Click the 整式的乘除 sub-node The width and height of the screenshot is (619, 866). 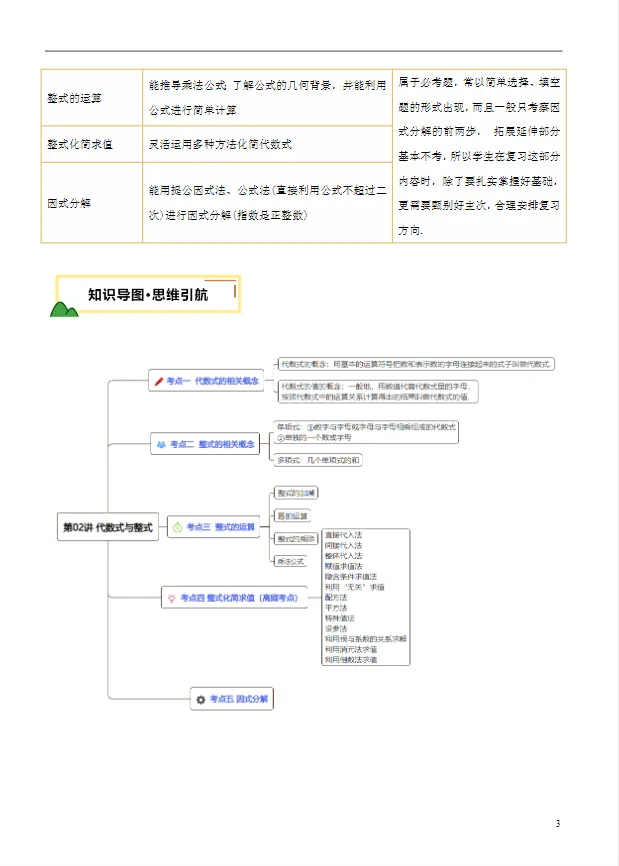coord(296,539)
